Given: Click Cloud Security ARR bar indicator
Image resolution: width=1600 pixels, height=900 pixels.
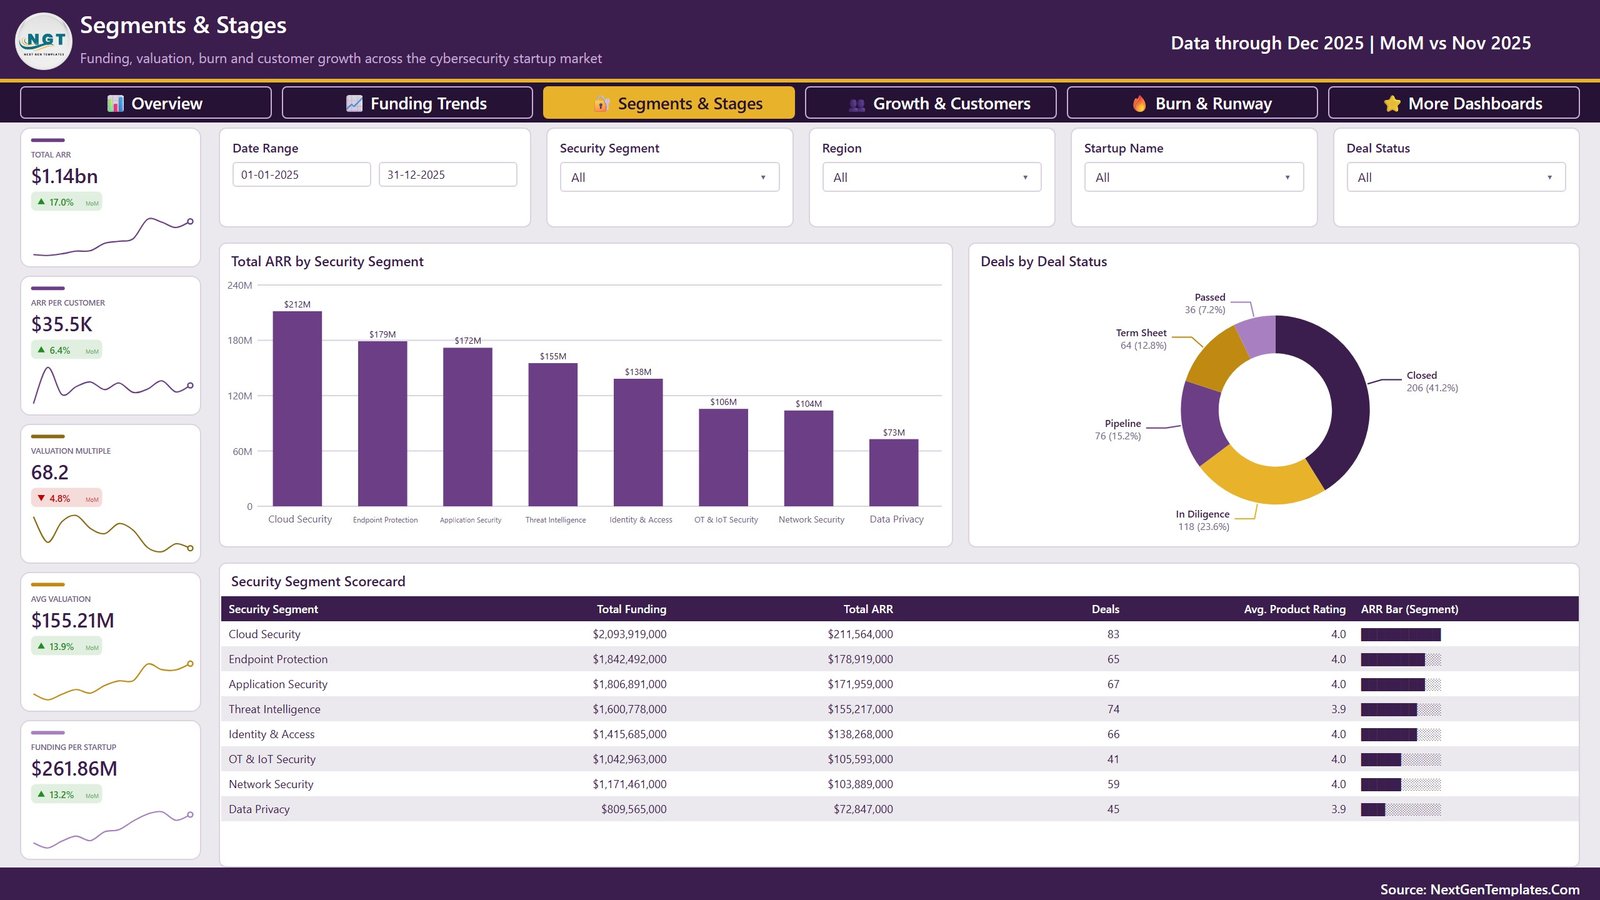Looking at the screenshot, I should [x=1400, y=634].
